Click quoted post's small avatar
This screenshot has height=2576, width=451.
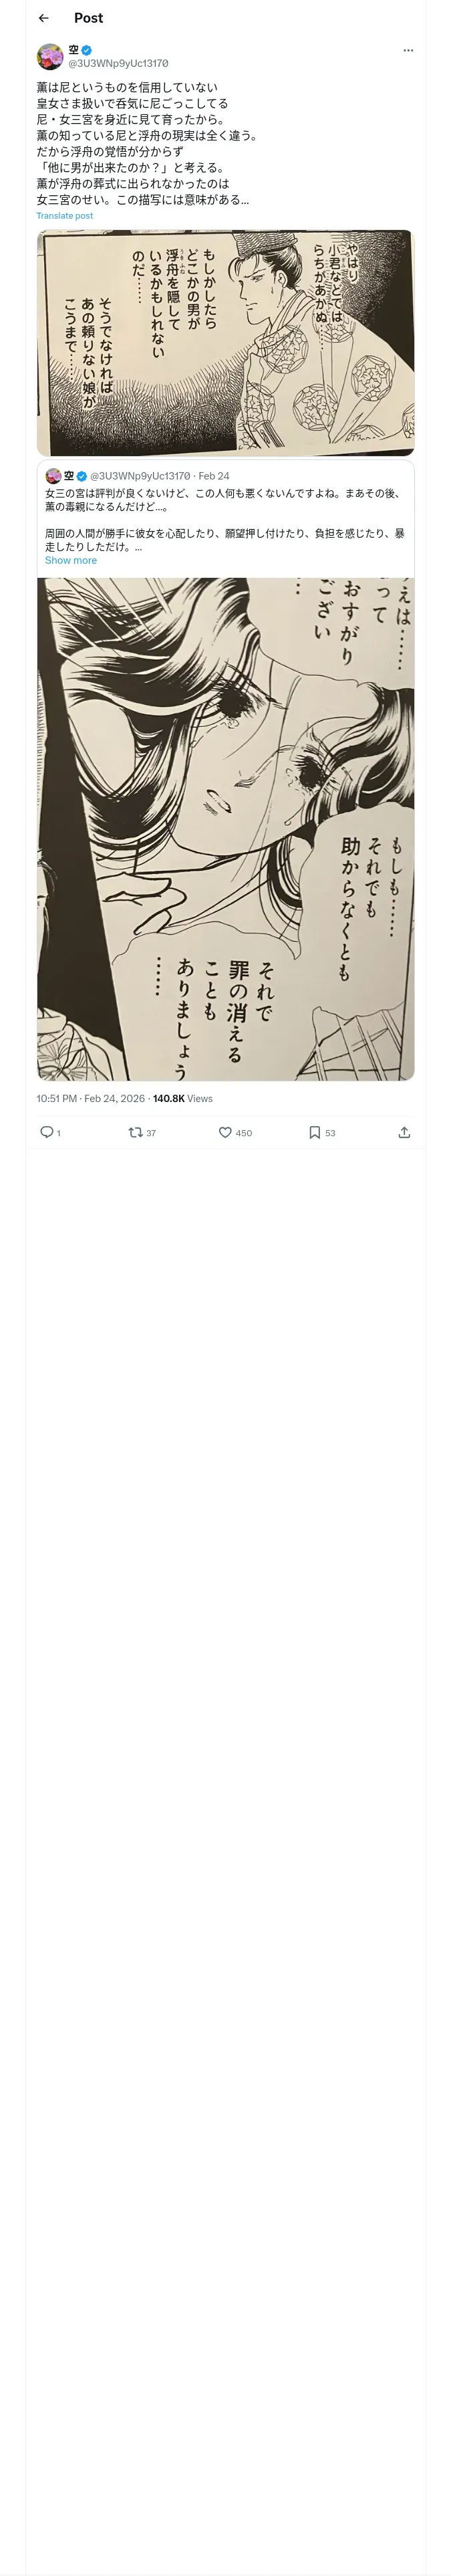tap(53, 476)
